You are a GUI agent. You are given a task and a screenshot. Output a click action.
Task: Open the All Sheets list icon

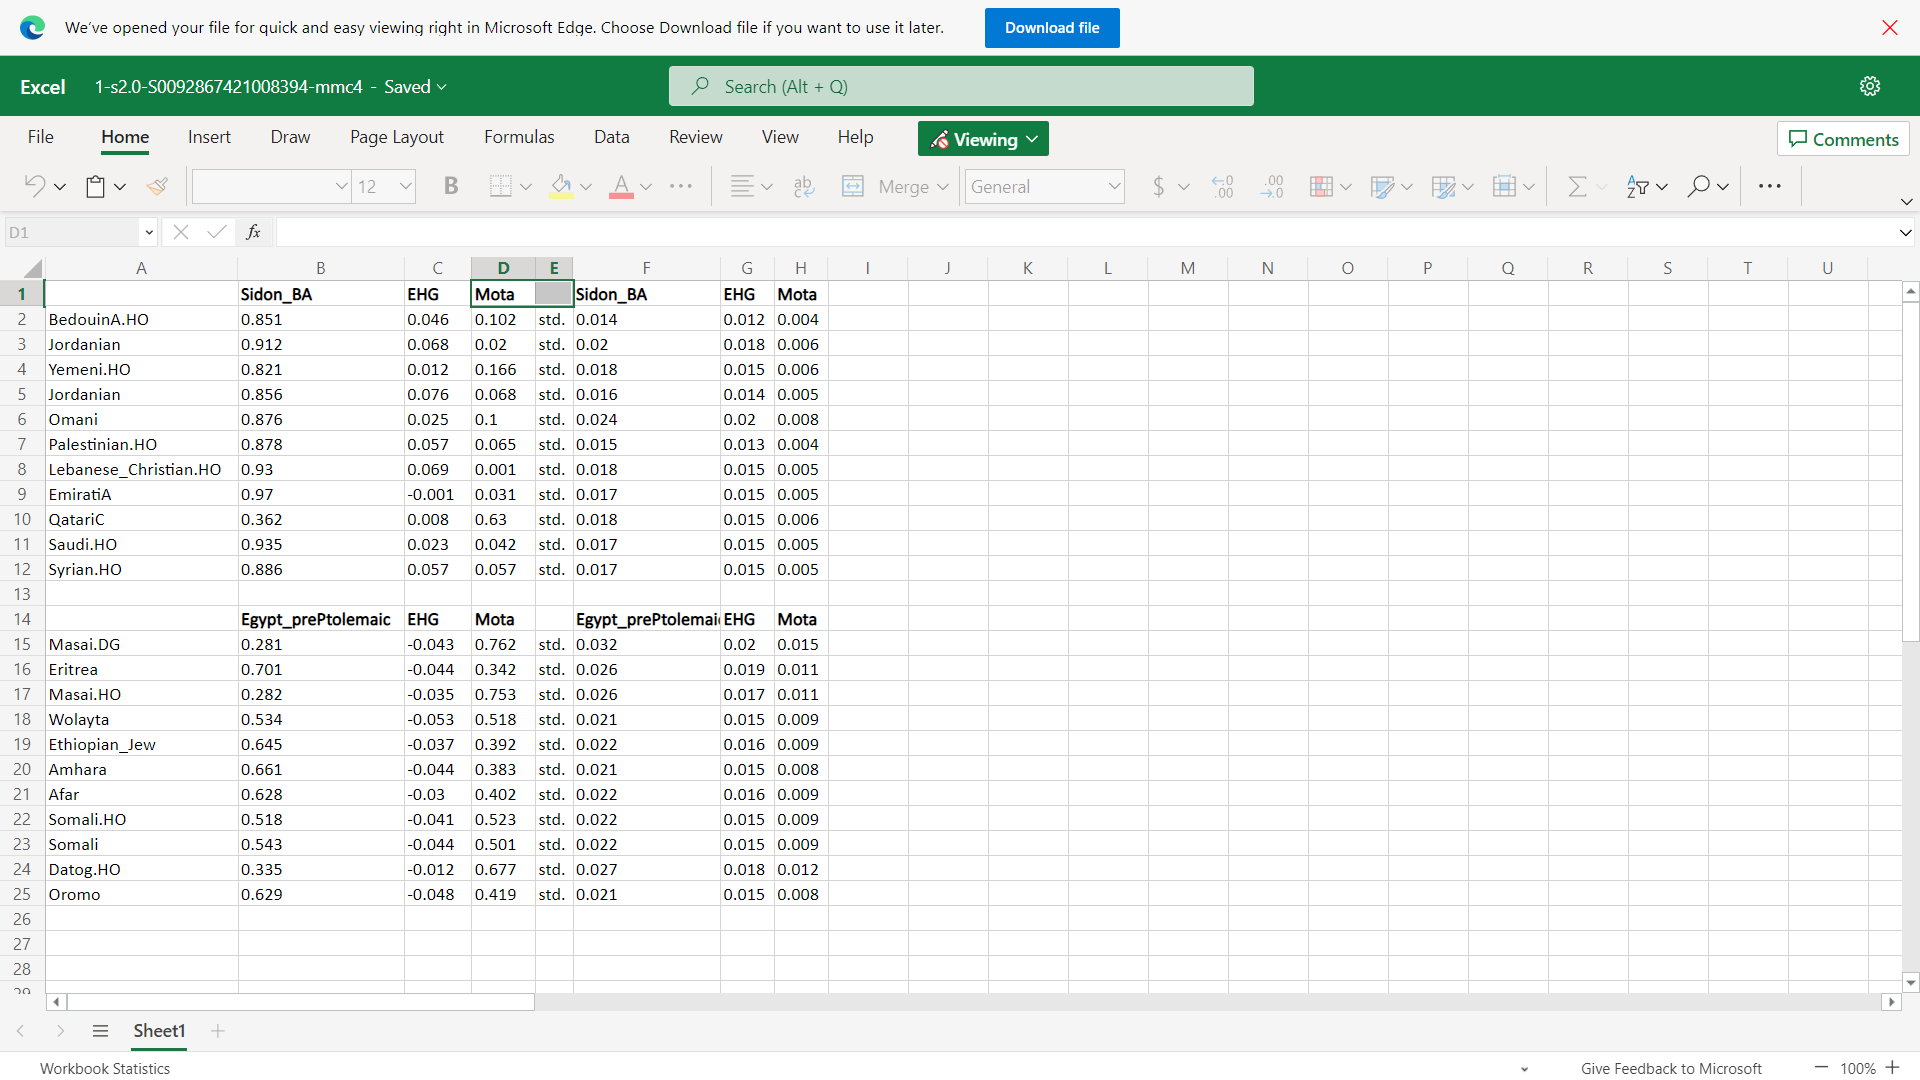pyautogui.click(x=100, y=1031)
